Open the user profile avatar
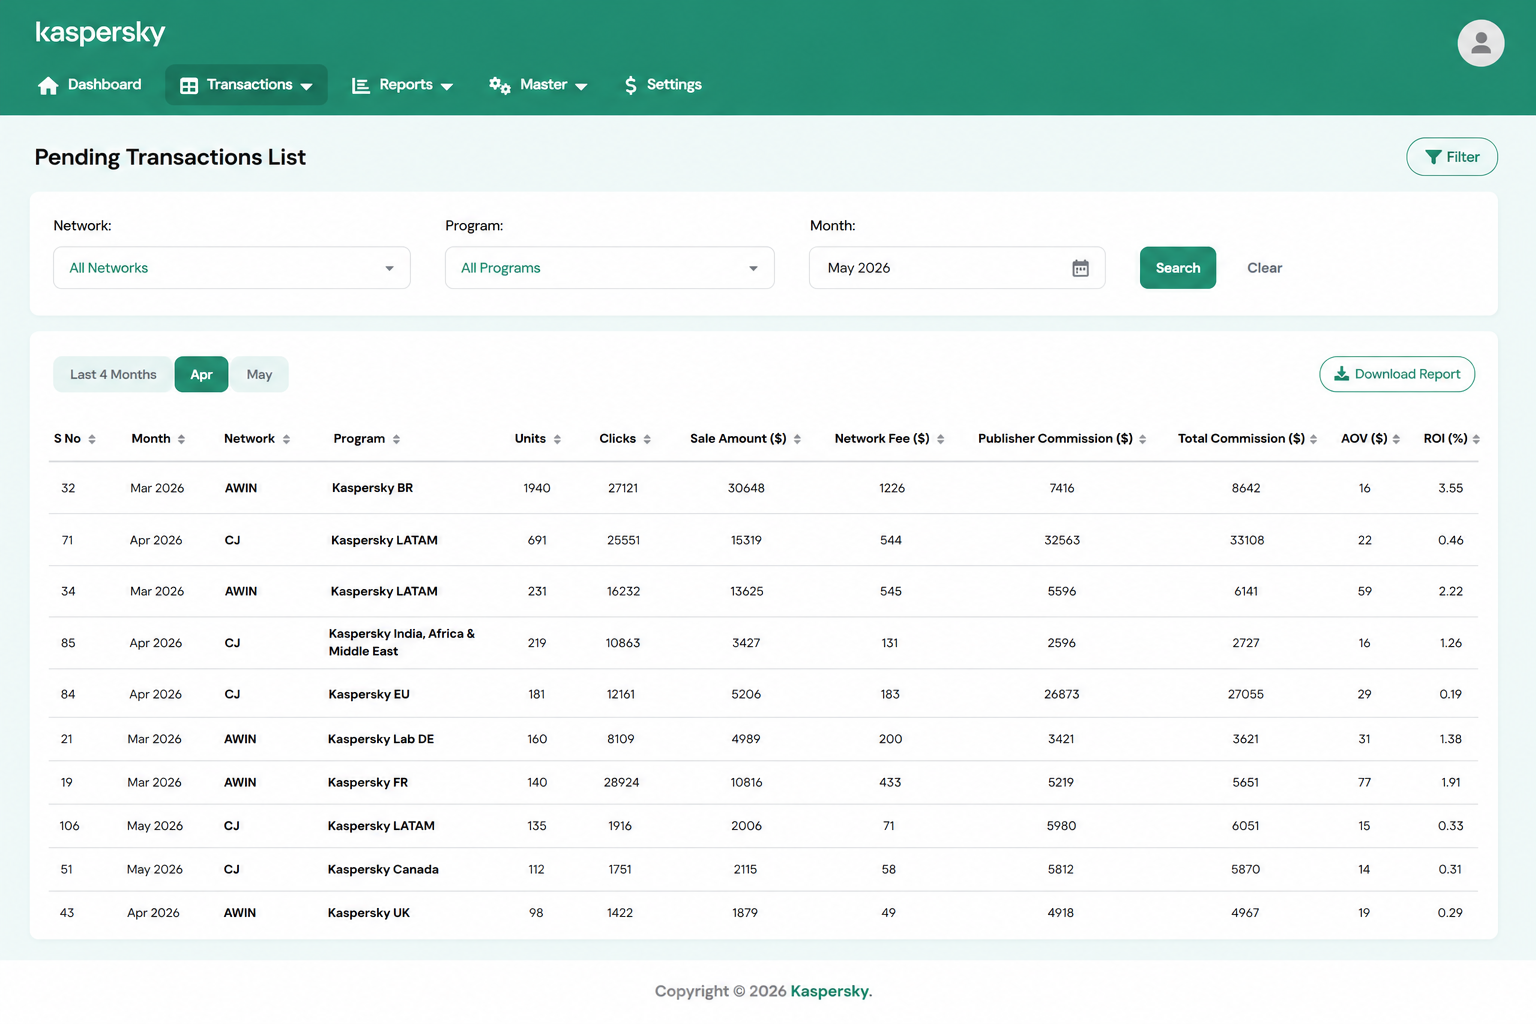Image resolution: width=1536 pixels, height=1024 pixels. pos(1480,43)
